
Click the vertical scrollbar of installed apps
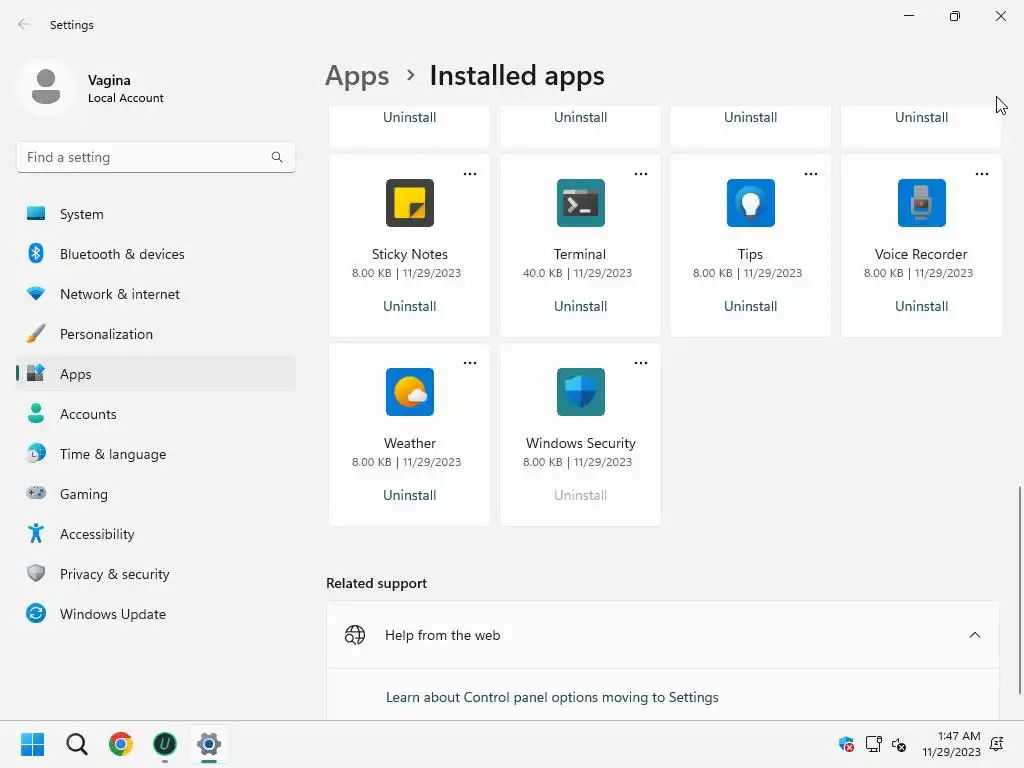point(1019,591)
